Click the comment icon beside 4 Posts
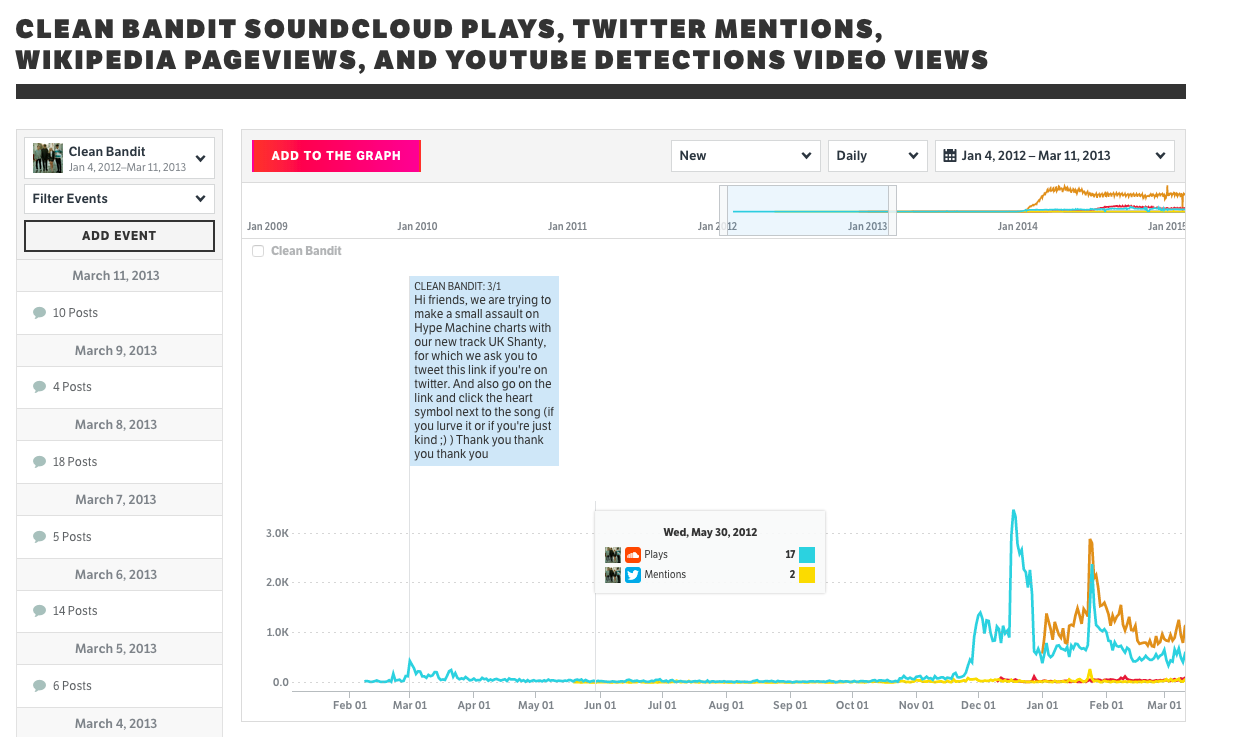 click(x=40, y=387)
